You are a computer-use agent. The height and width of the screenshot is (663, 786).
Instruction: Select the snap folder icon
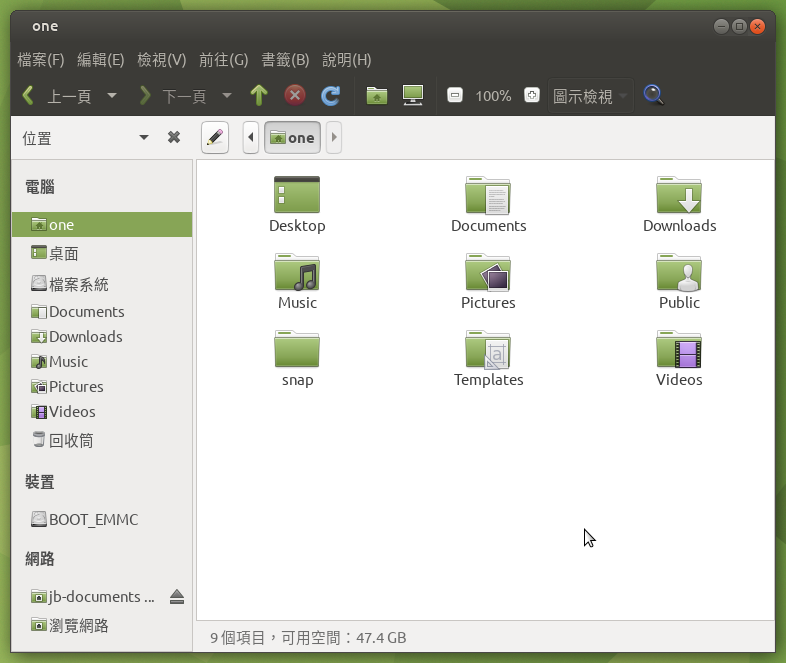pos(297,349)
